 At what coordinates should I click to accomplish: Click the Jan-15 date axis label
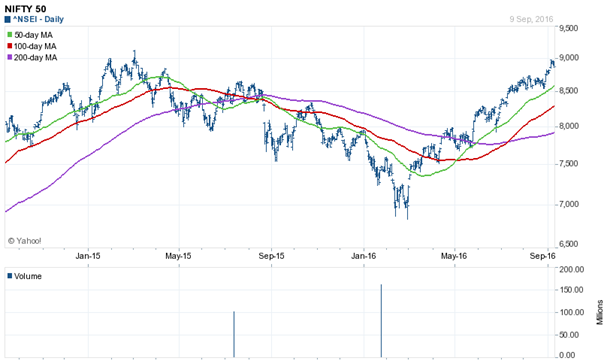tap(88, 256)
